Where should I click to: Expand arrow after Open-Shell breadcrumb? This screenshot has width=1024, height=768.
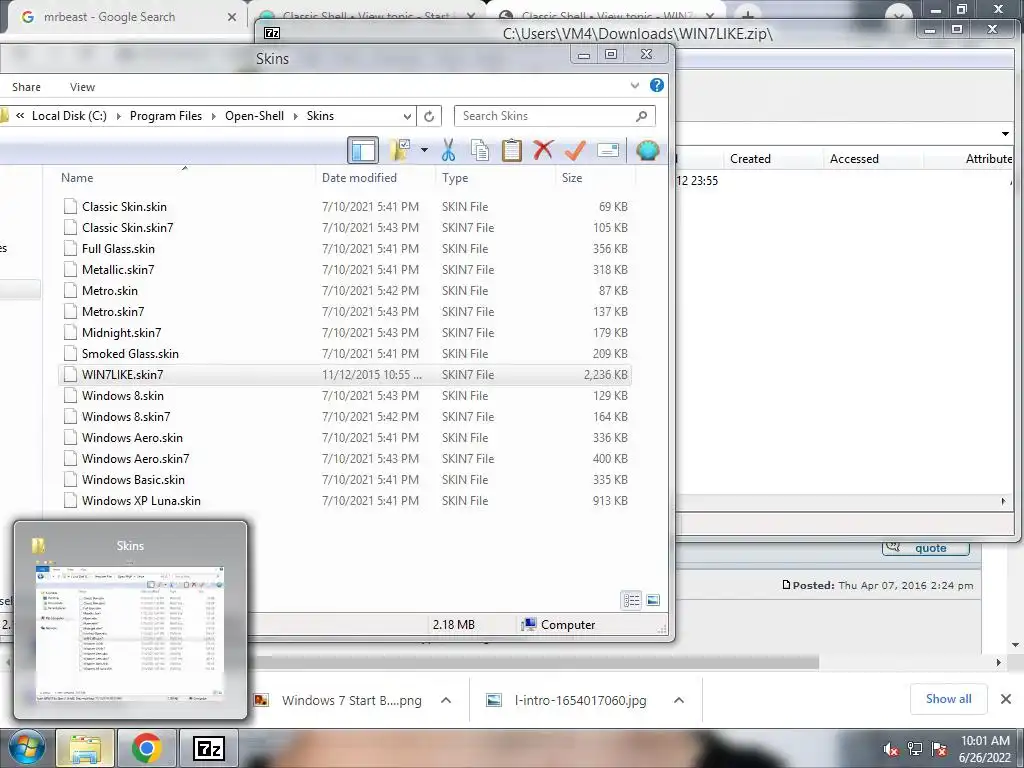click(295, 116)
